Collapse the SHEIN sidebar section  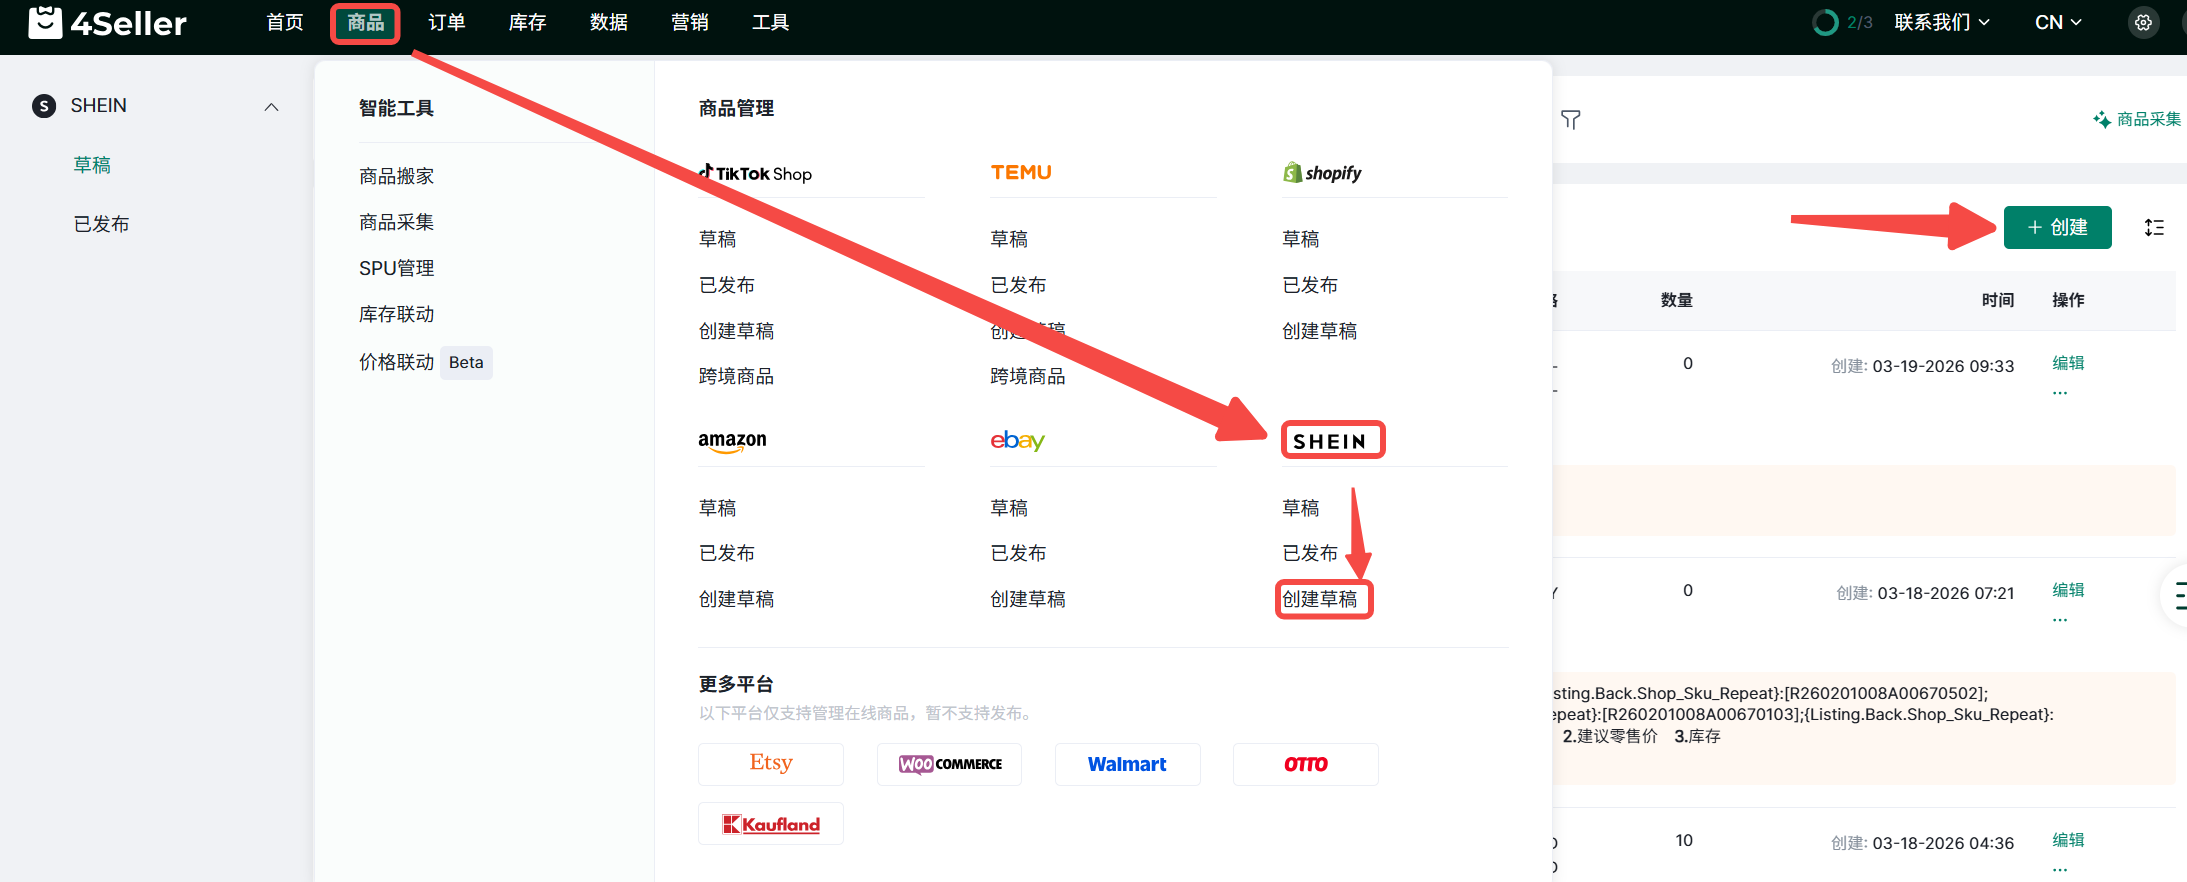(x=271, y=107)
